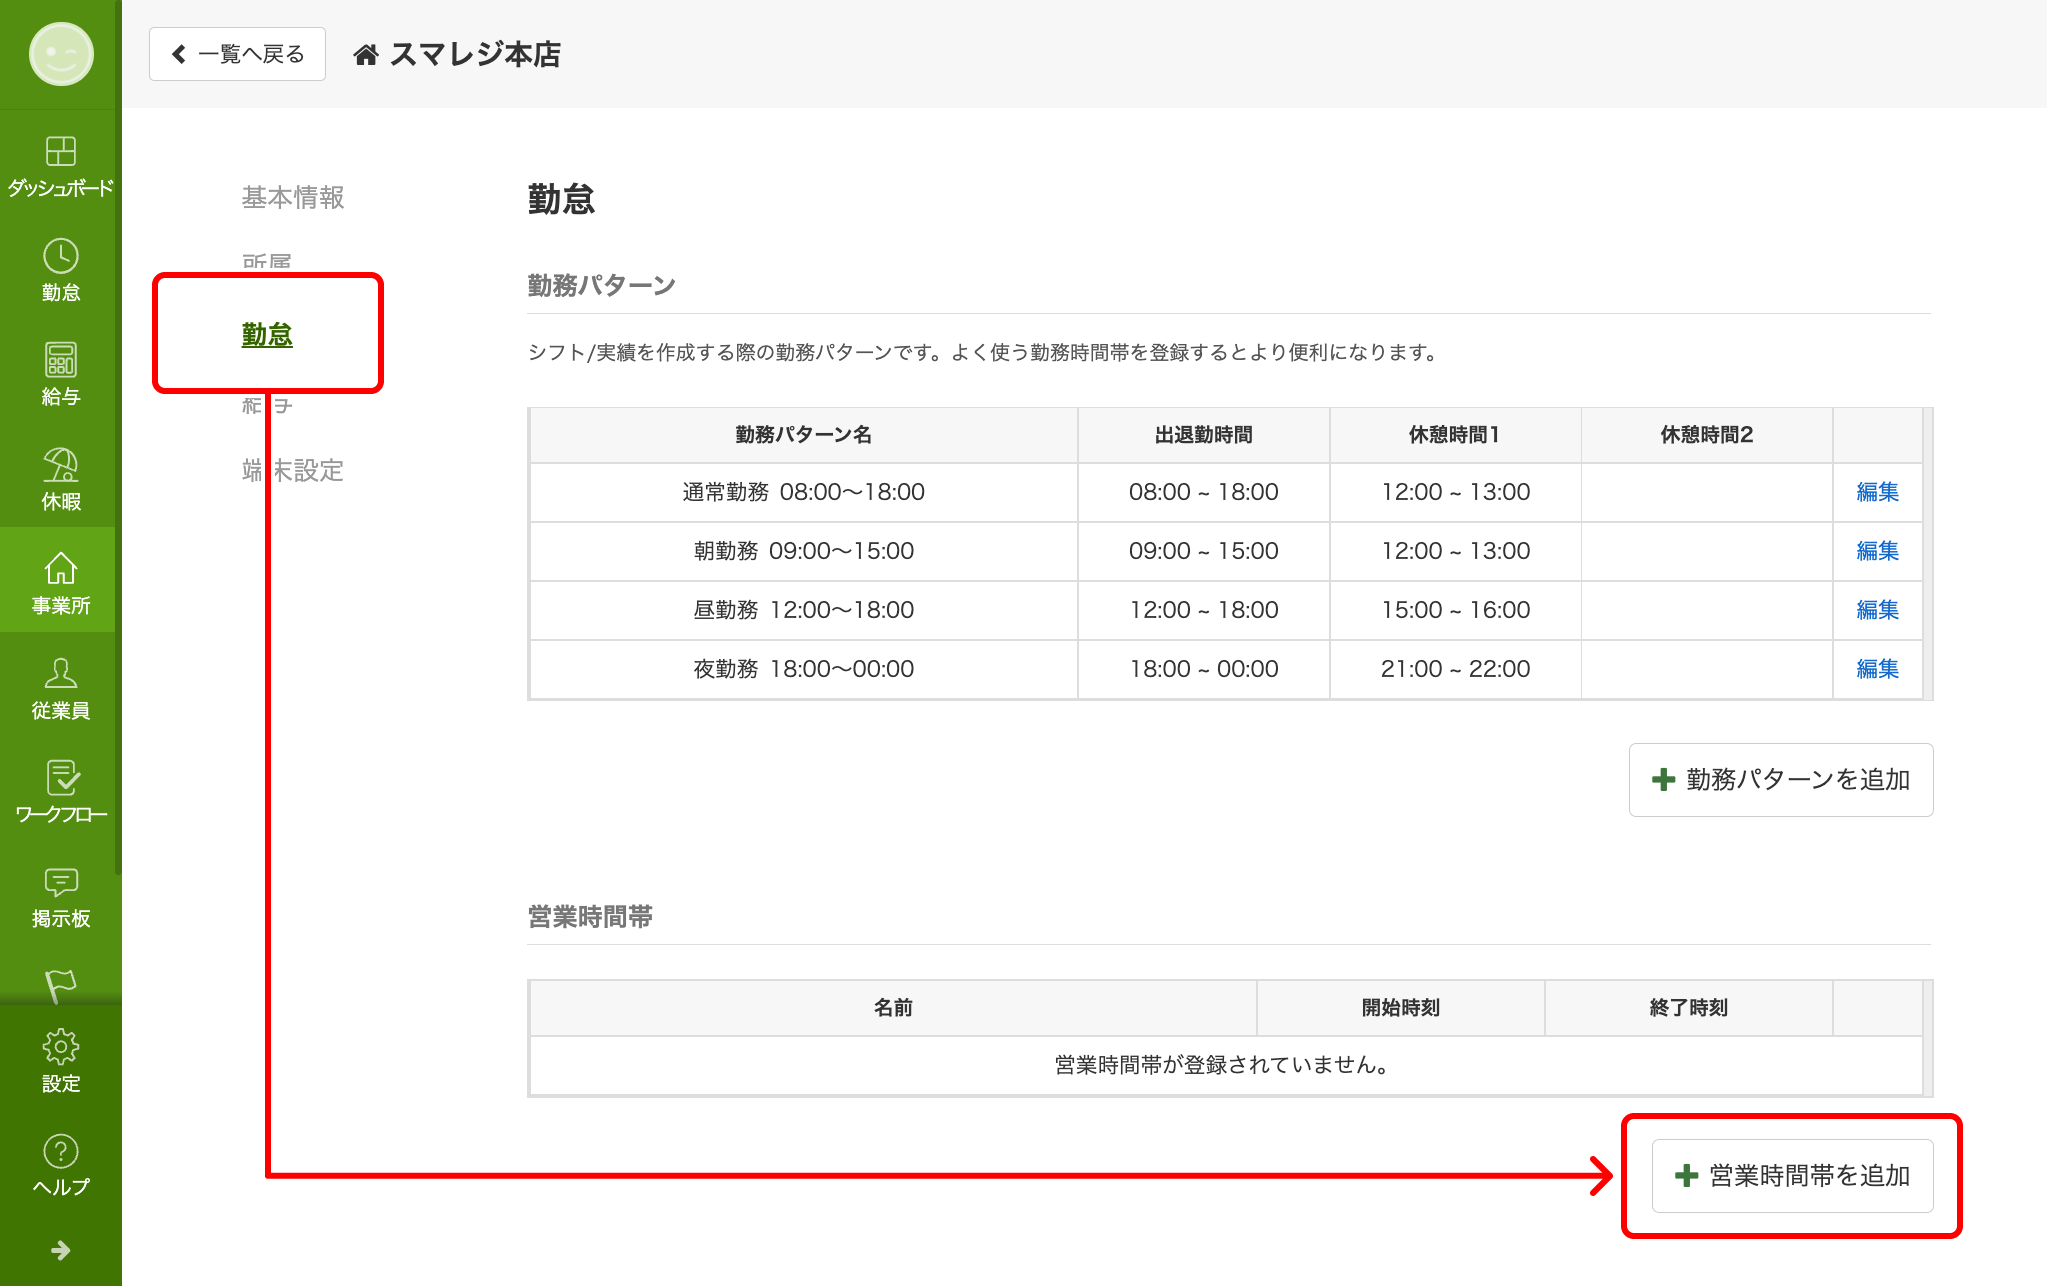2047x1286 pixels.
Task: Expand sidebar with the arrow icon
Action: [x=61, y=1250]
